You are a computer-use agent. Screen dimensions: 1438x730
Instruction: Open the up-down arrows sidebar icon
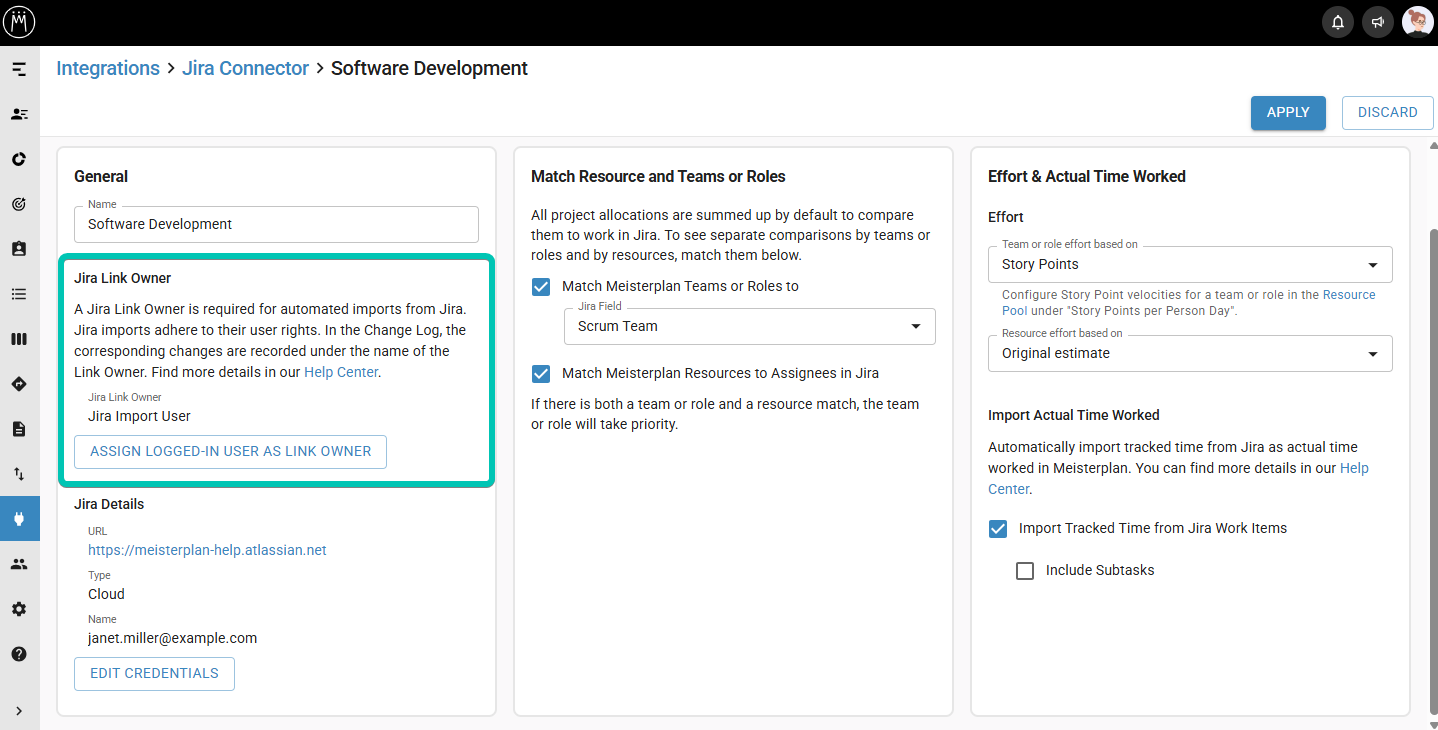19,474
